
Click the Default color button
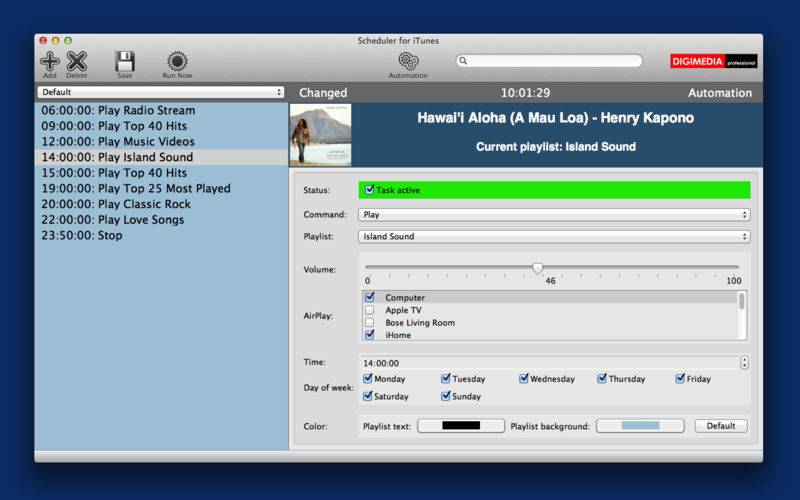[721, 426]
